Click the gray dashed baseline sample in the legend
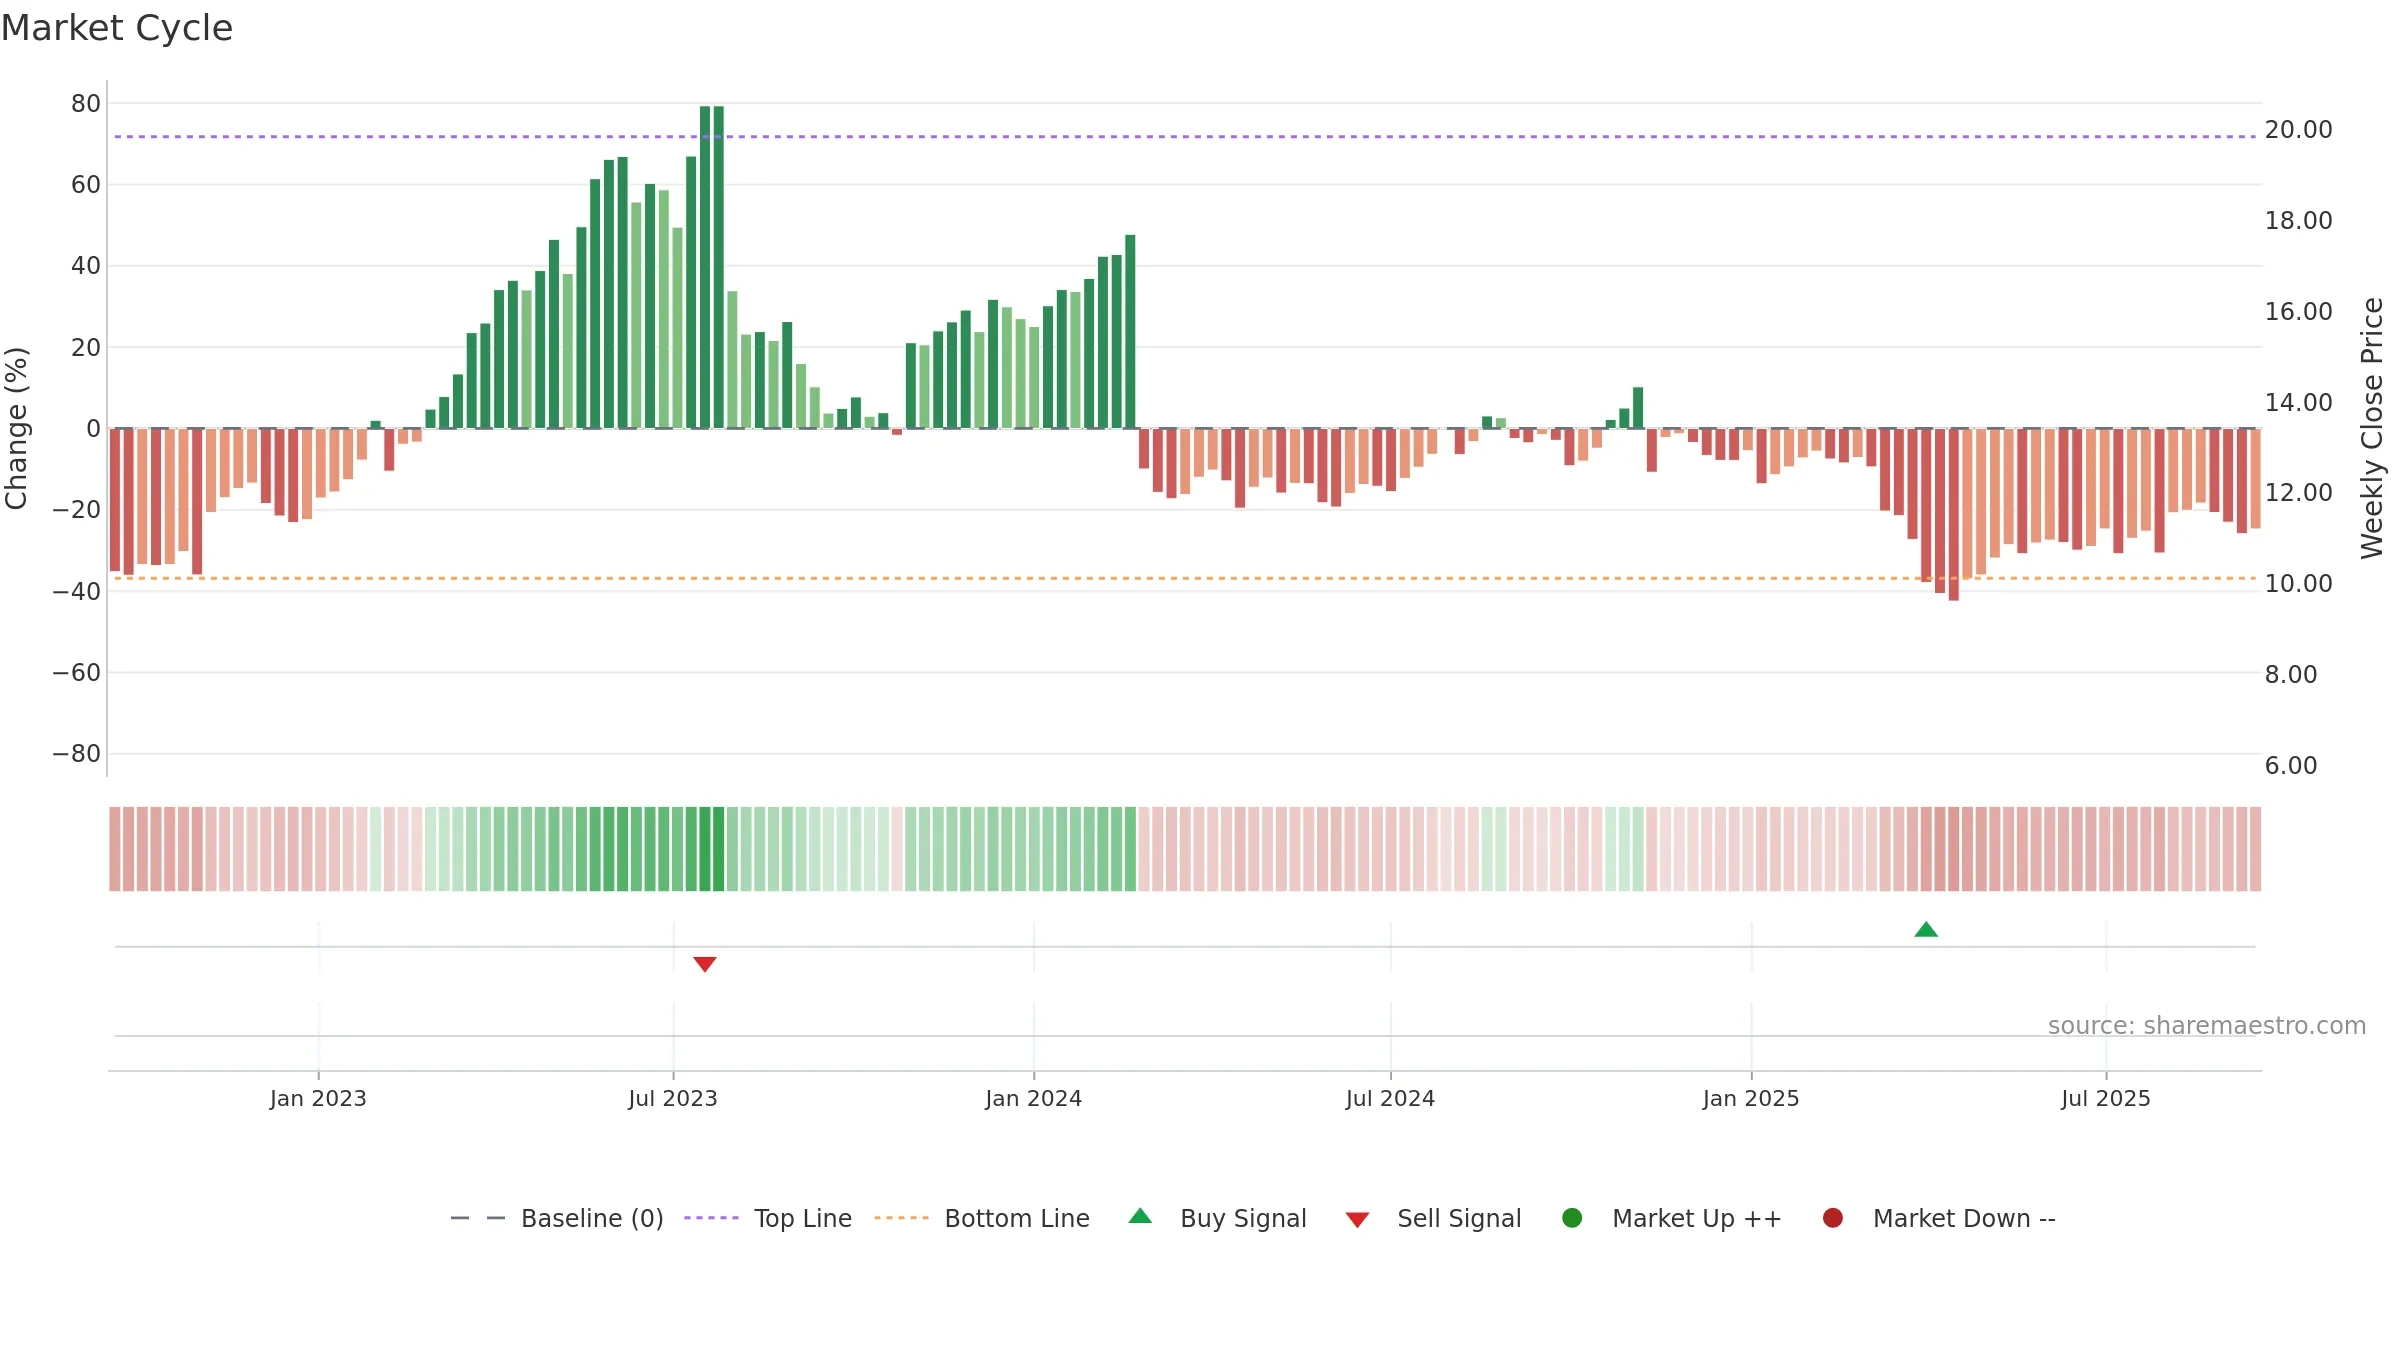2400x1350 pixels. click(478, 1218)
